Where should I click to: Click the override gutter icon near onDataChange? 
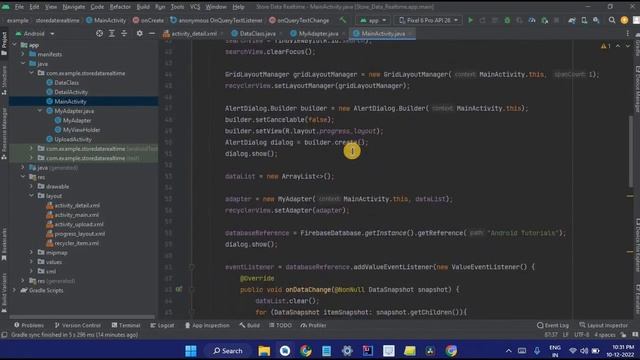pyautogui.click(x=179, y=289)
